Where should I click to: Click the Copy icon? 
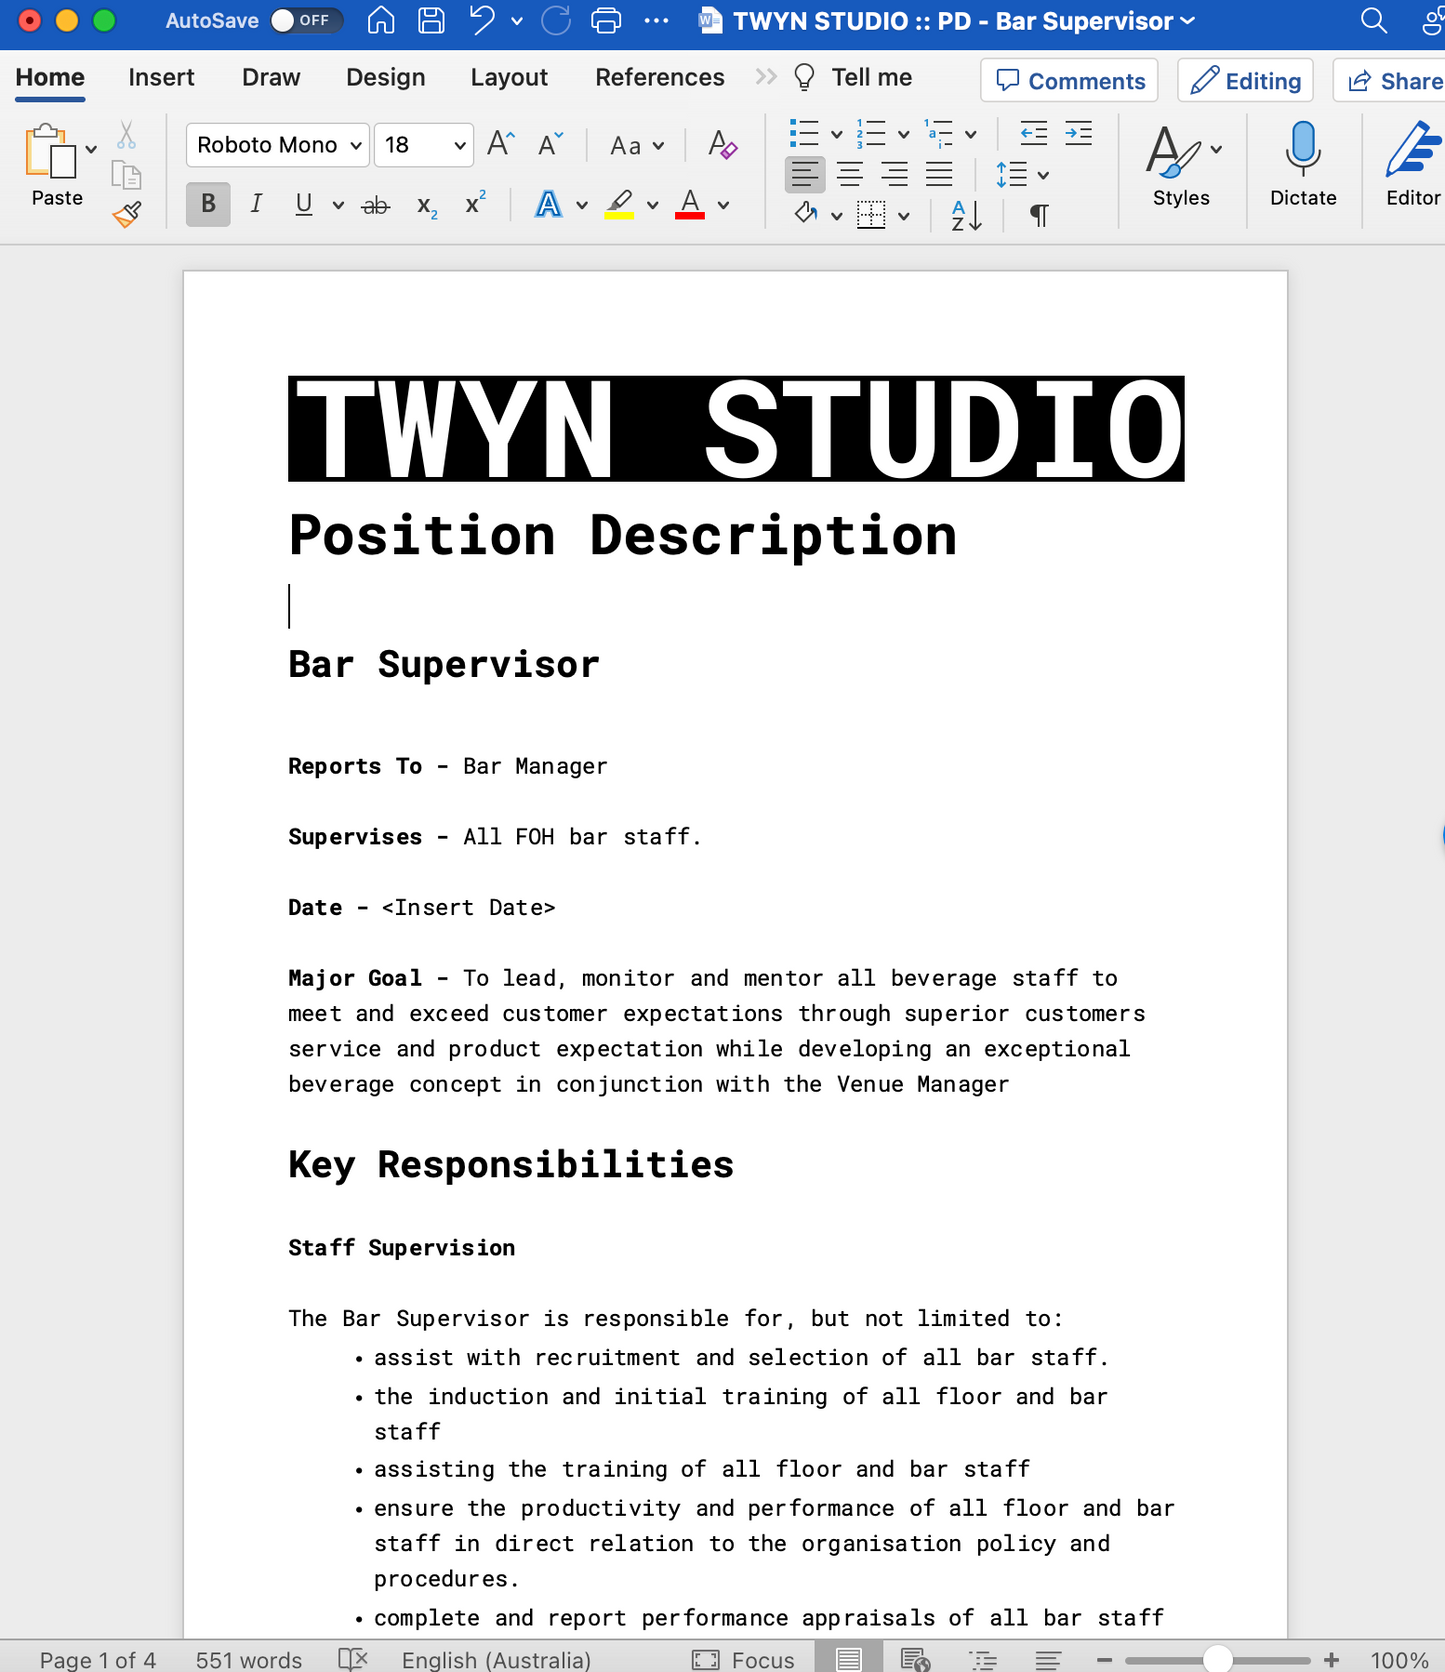coord(126,175)
